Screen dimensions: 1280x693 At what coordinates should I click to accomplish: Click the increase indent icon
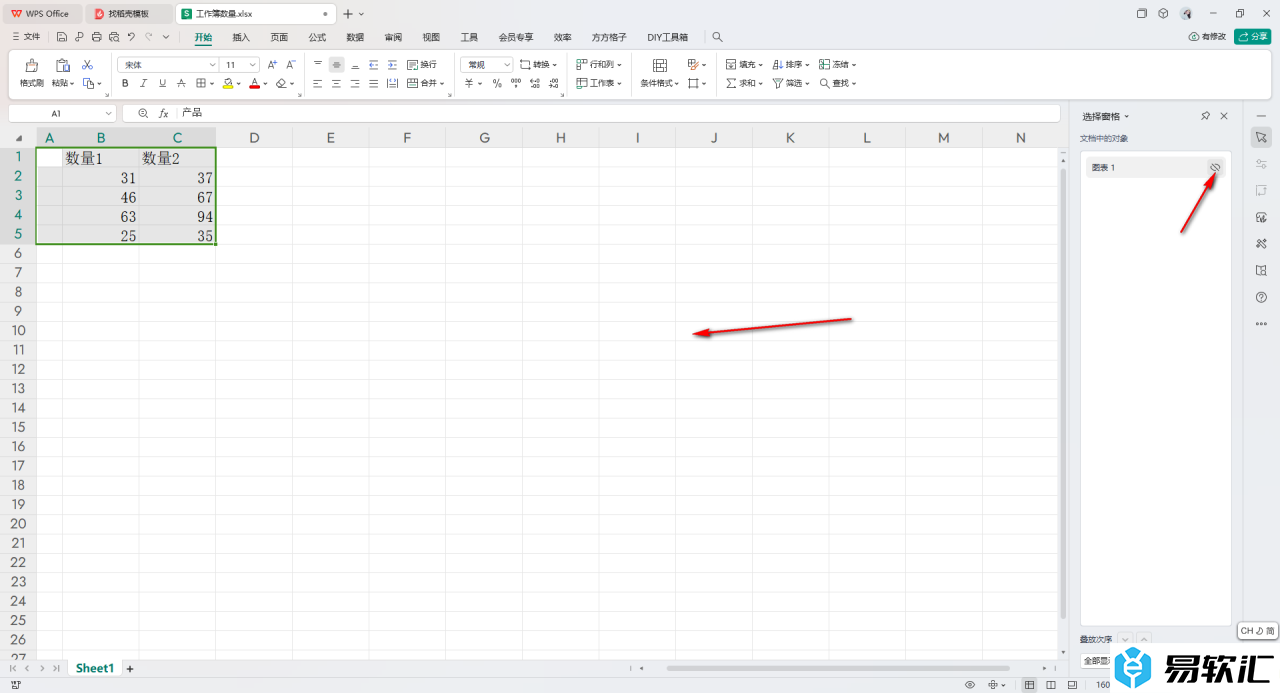click(392, 64)
